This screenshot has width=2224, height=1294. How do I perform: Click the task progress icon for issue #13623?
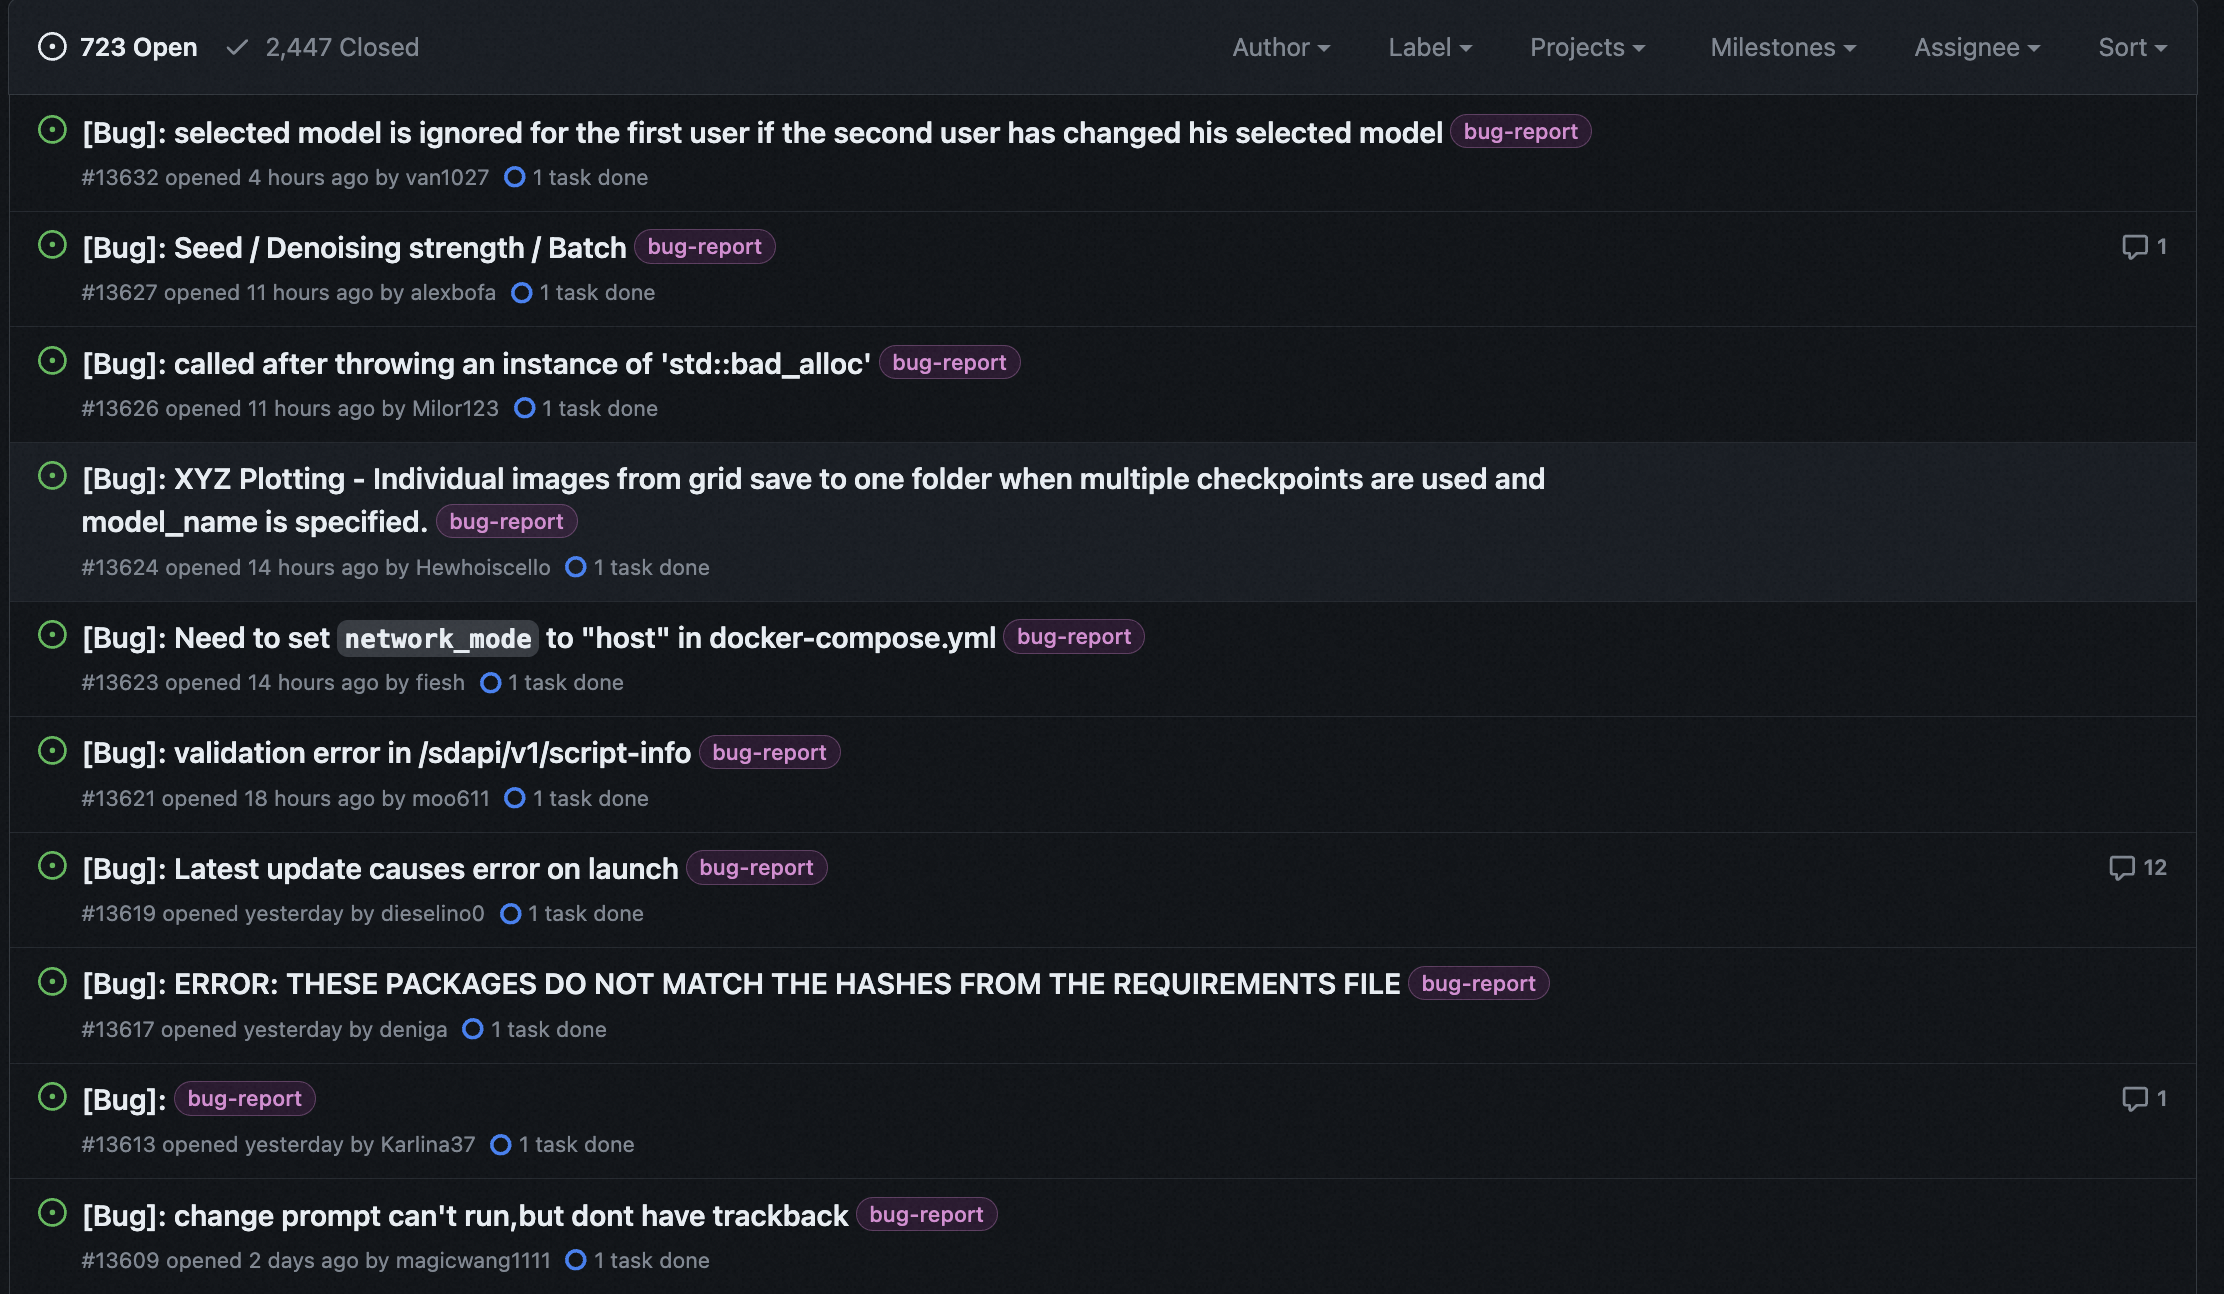point(490,683)
